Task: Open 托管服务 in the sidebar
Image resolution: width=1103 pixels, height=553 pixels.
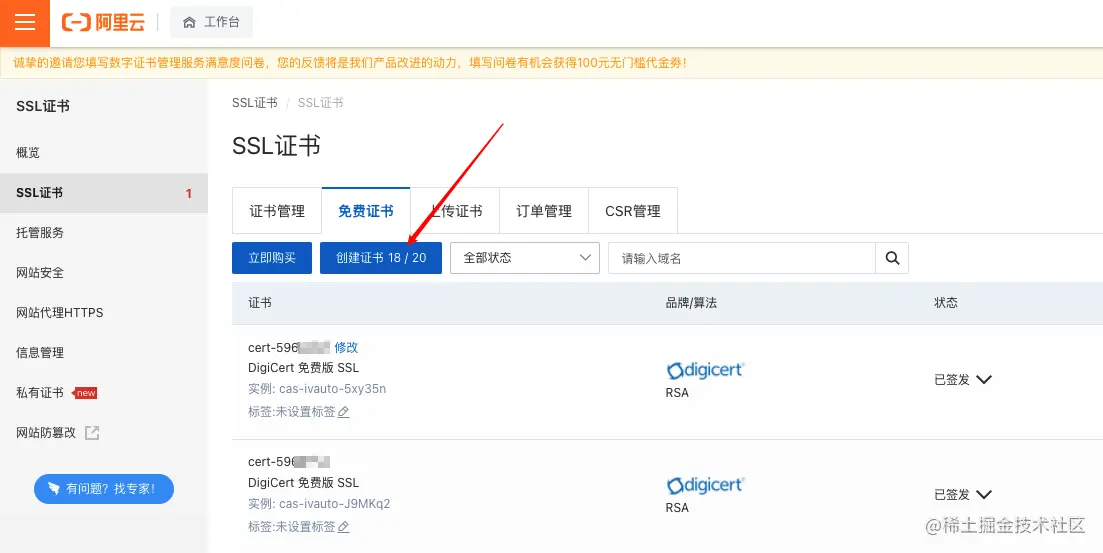Action: point(40,232)
